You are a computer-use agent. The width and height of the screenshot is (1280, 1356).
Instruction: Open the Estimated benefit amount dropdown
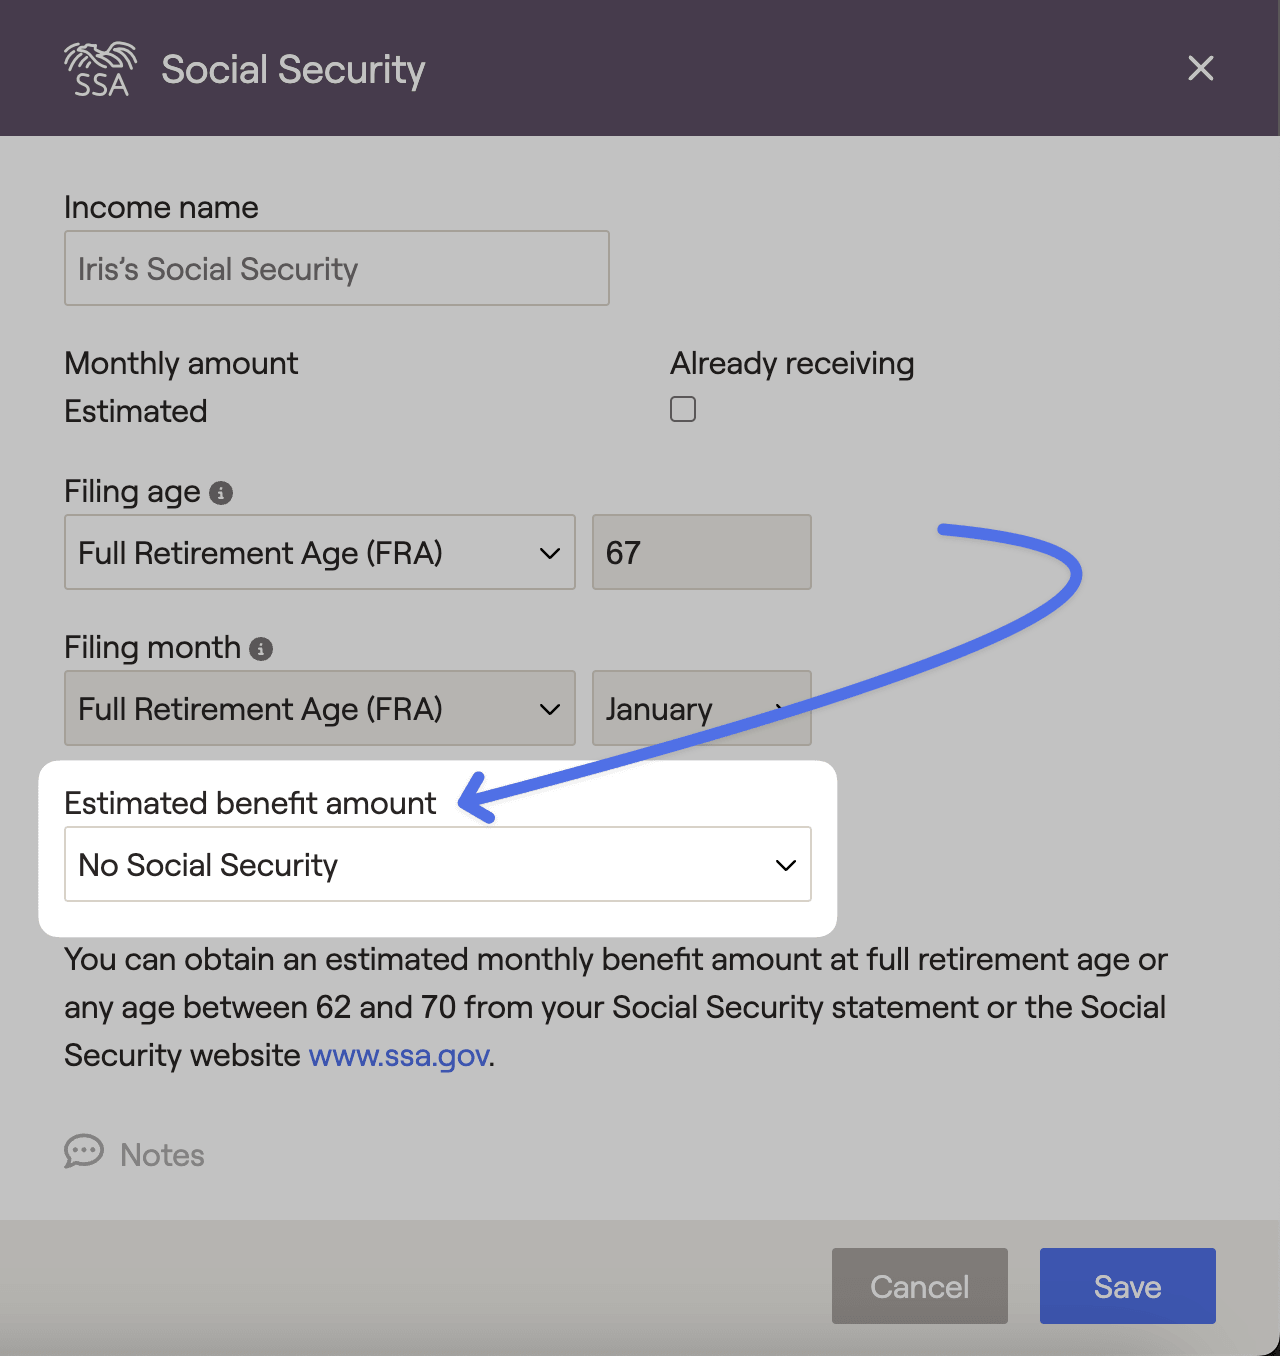438,864
